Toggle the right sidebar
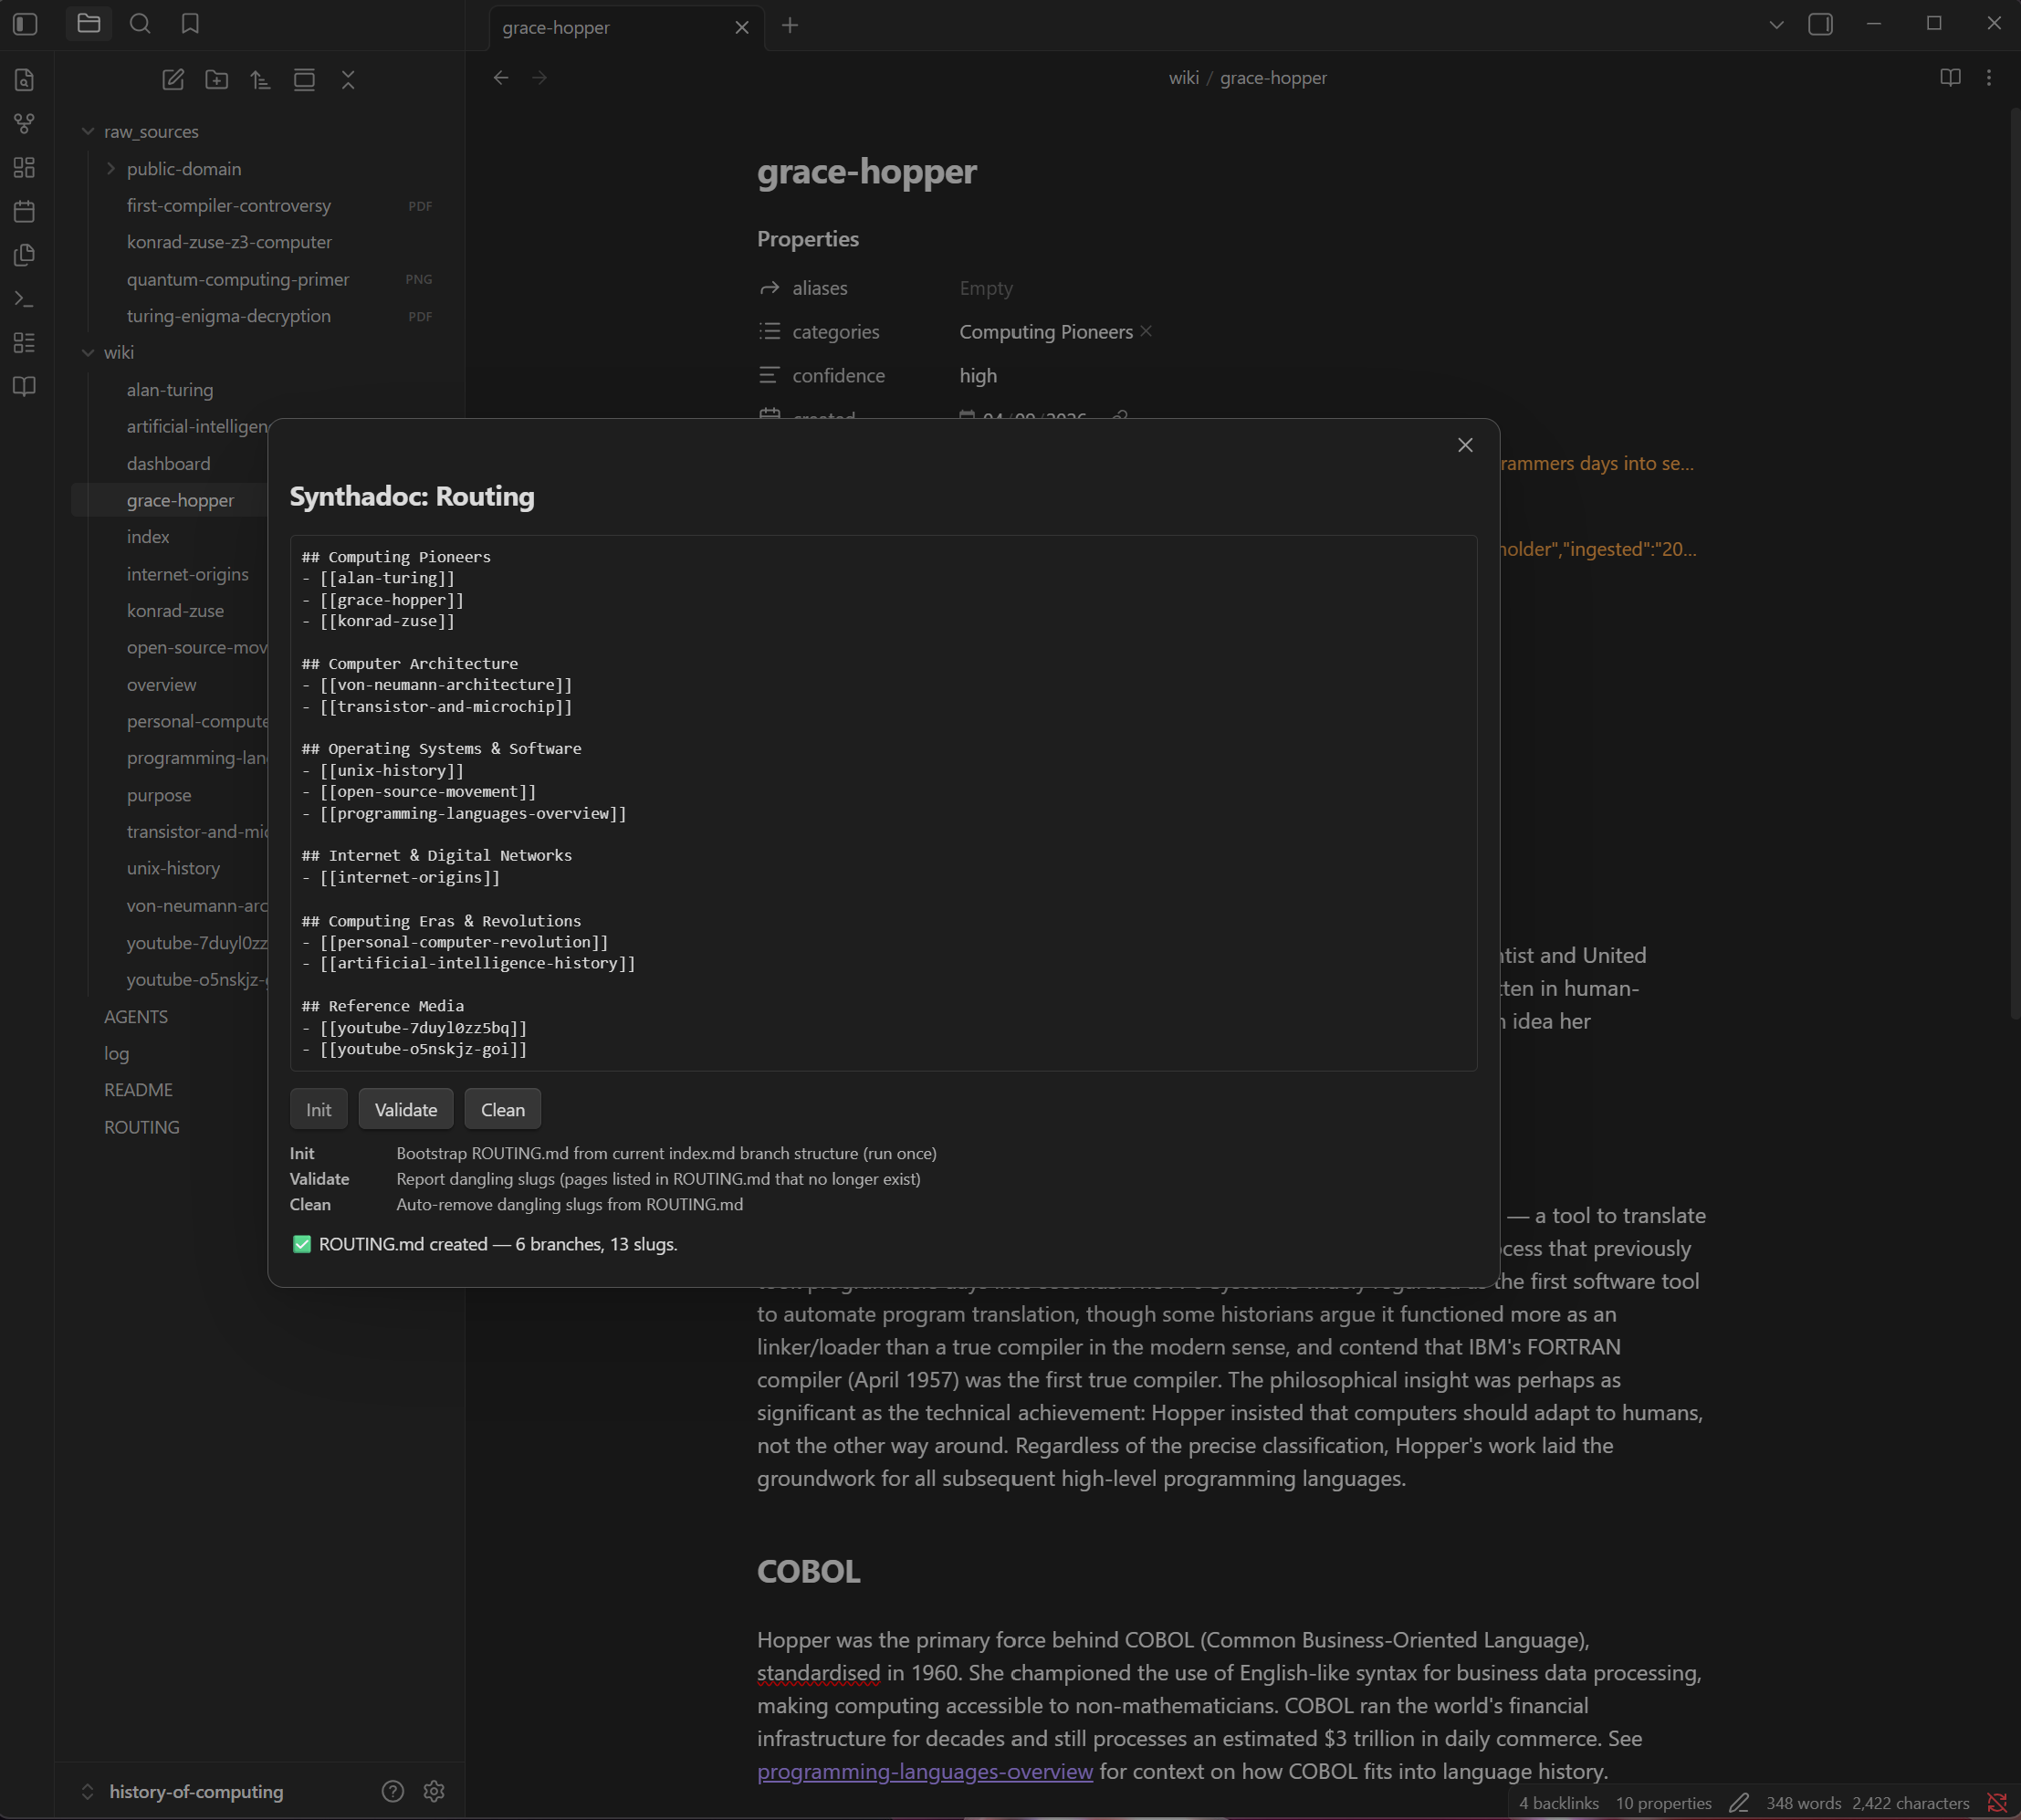This screenshot has width=2021, height=1820. pos(1821,24)
